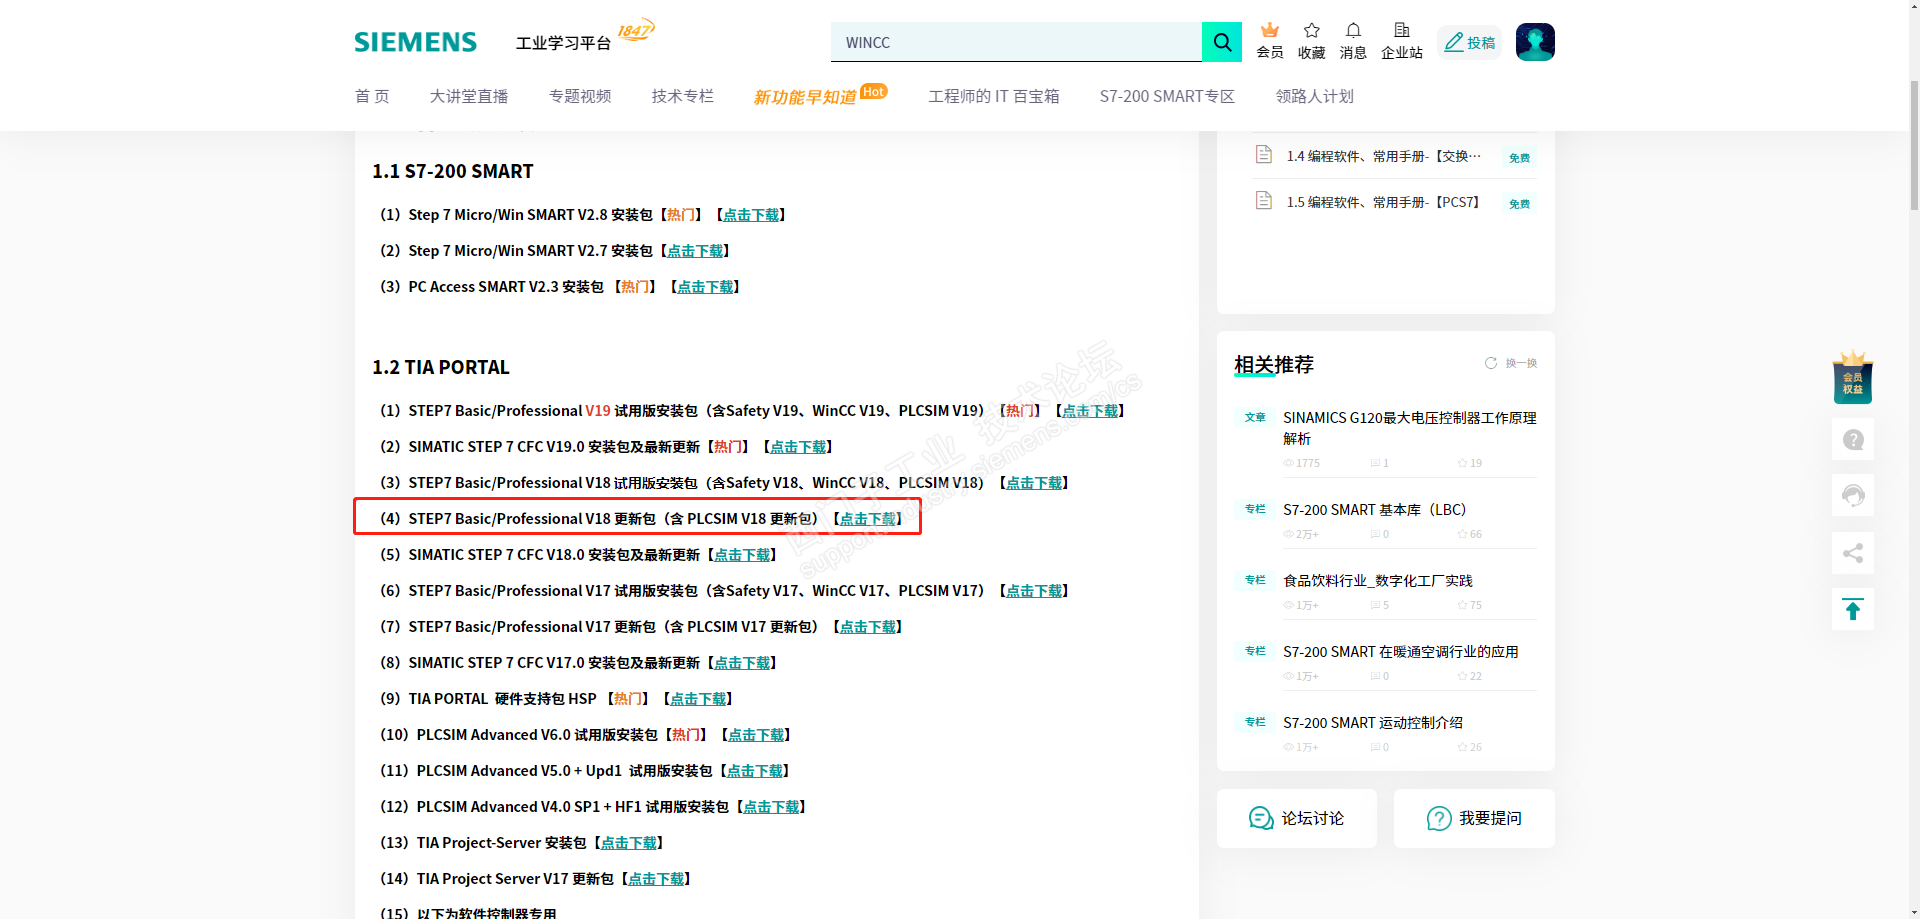
Task: Open the 领路人计划 menu item
Action: 1315,96
